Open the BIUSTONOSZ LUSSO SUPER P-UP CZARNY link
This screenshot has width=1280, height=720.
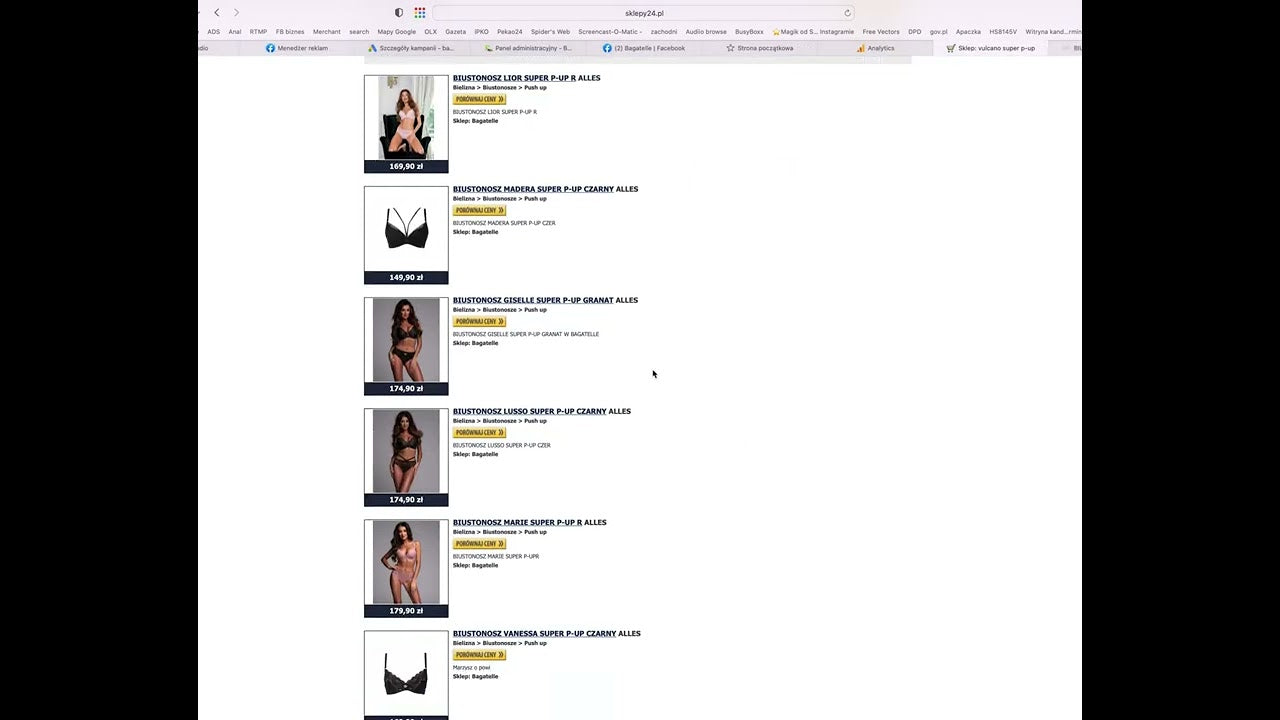[530, 411]
